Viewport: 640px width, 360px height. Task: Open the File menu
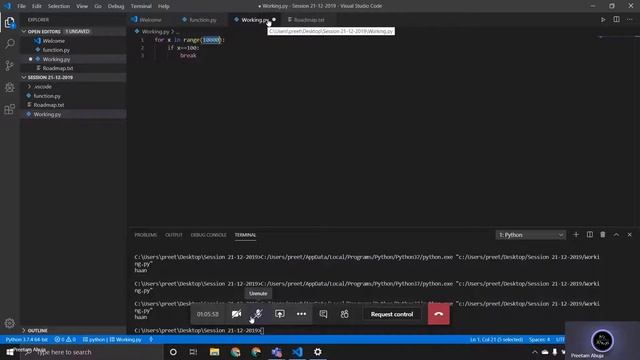tap(21, 6)
